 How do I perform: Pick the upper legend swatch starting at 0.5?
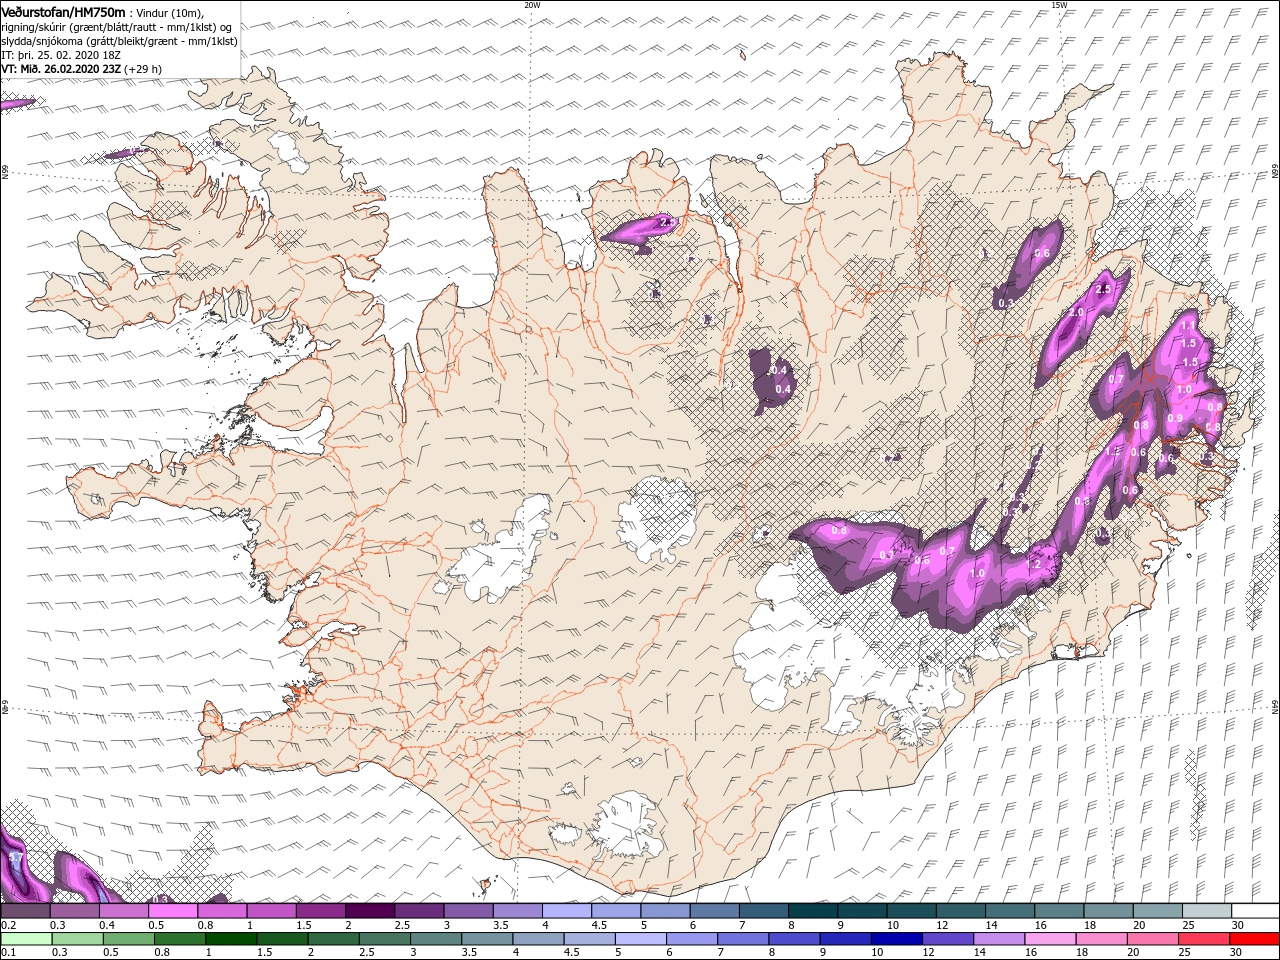[173, 910]
